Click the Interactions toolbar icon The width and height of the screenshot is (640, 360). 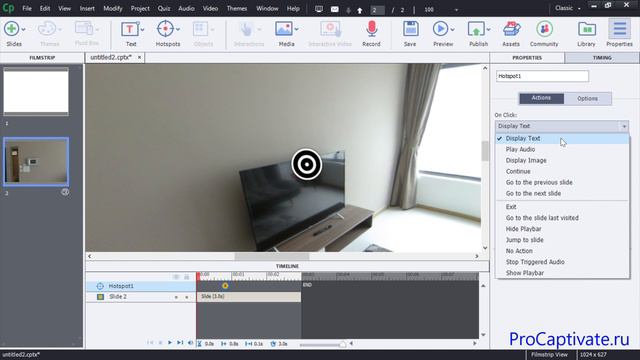click(x=246, y=29)
